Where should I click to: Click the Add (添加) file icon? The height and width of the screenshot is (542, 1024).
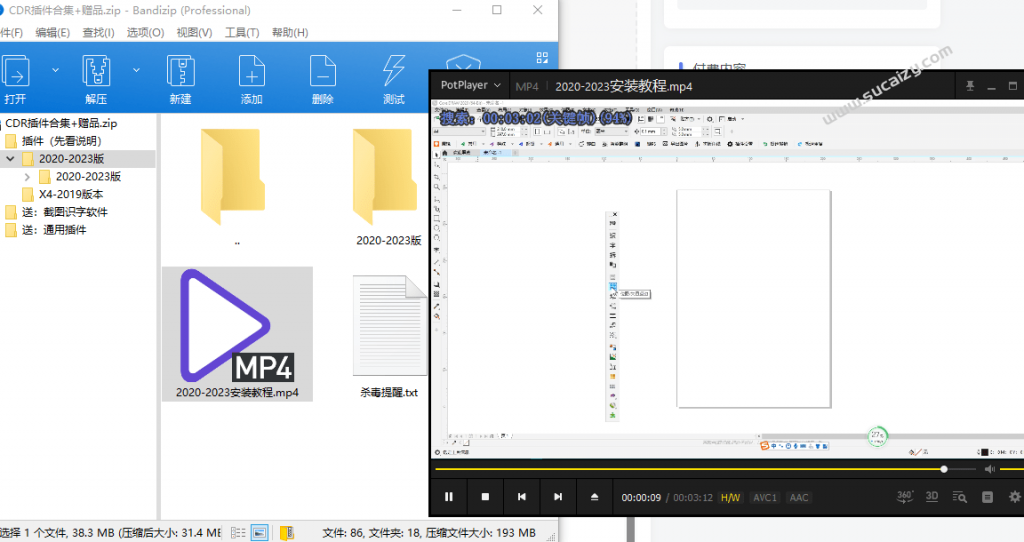tap(251, 74)
